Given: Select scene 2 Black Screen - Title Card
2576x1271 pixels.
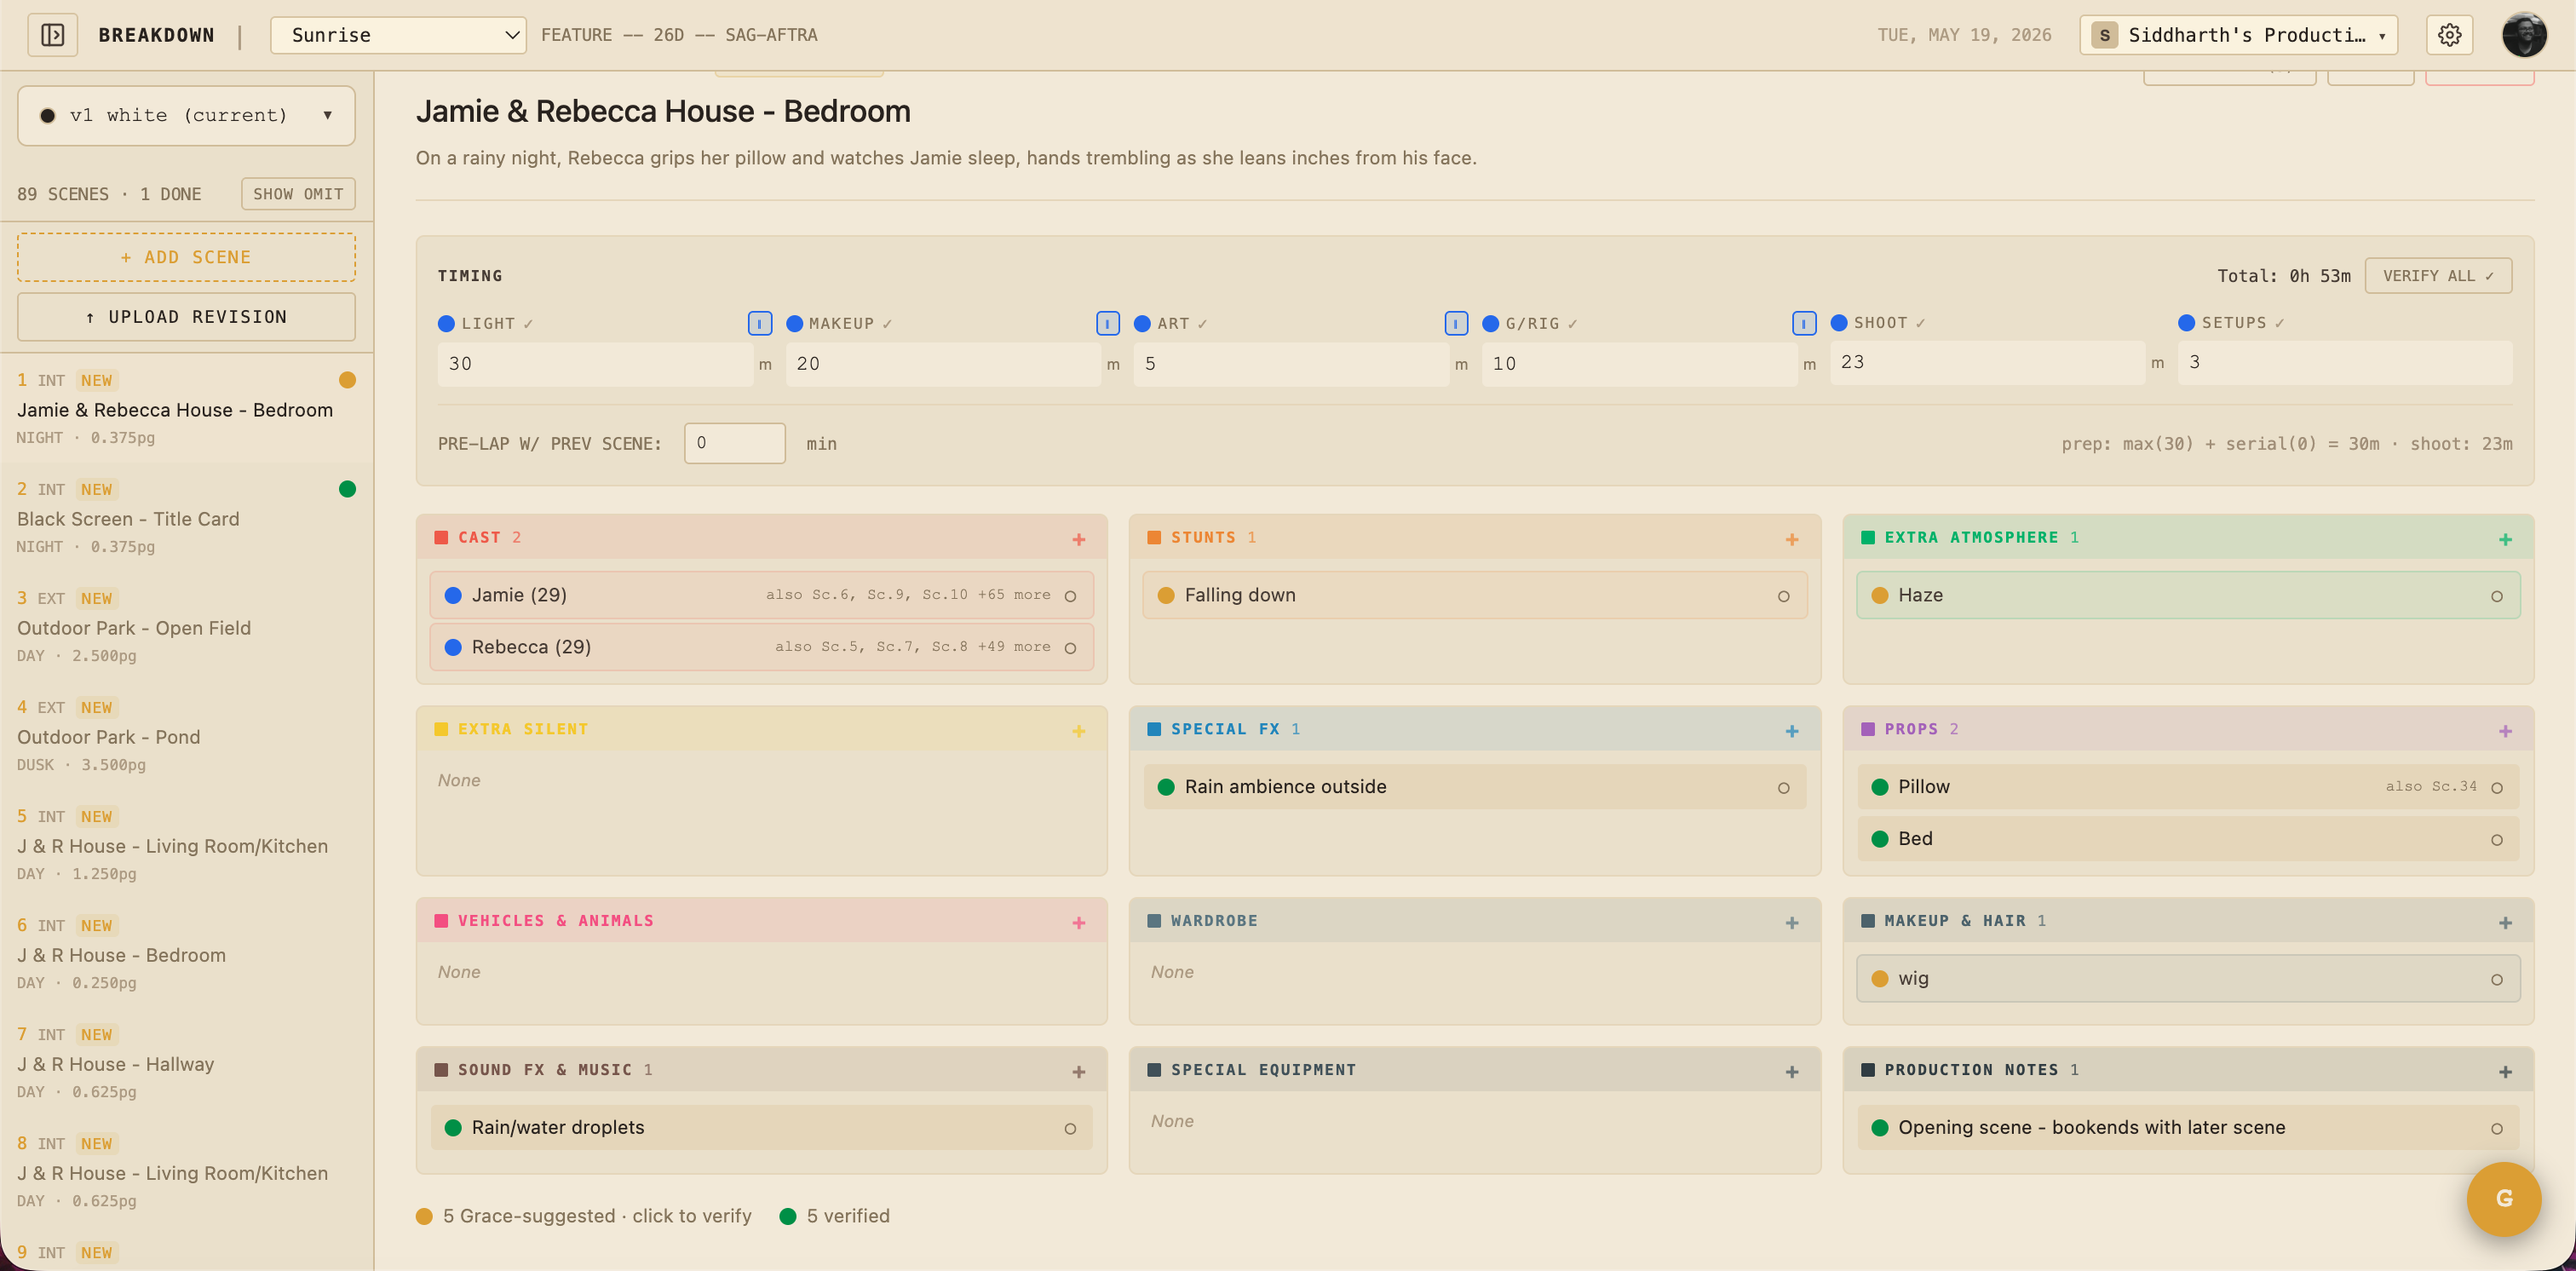Looking at the screenshot, I should [x=186, y=517].
